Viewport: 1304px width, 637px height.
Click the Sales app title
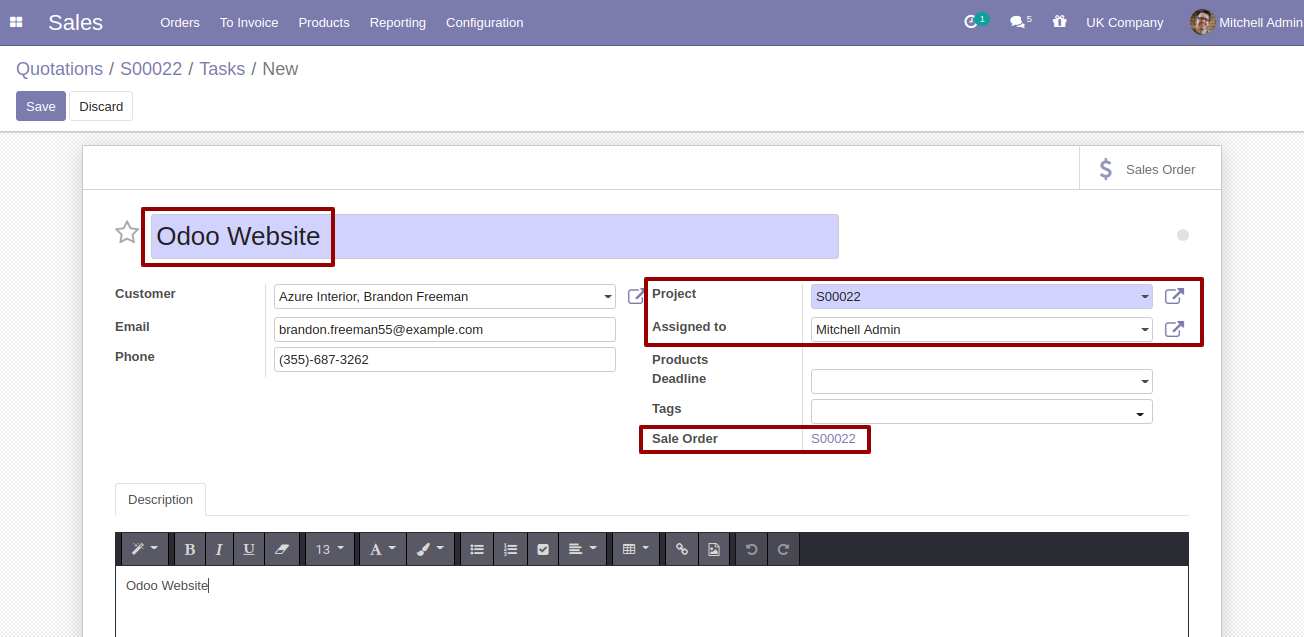coord(75,22)
